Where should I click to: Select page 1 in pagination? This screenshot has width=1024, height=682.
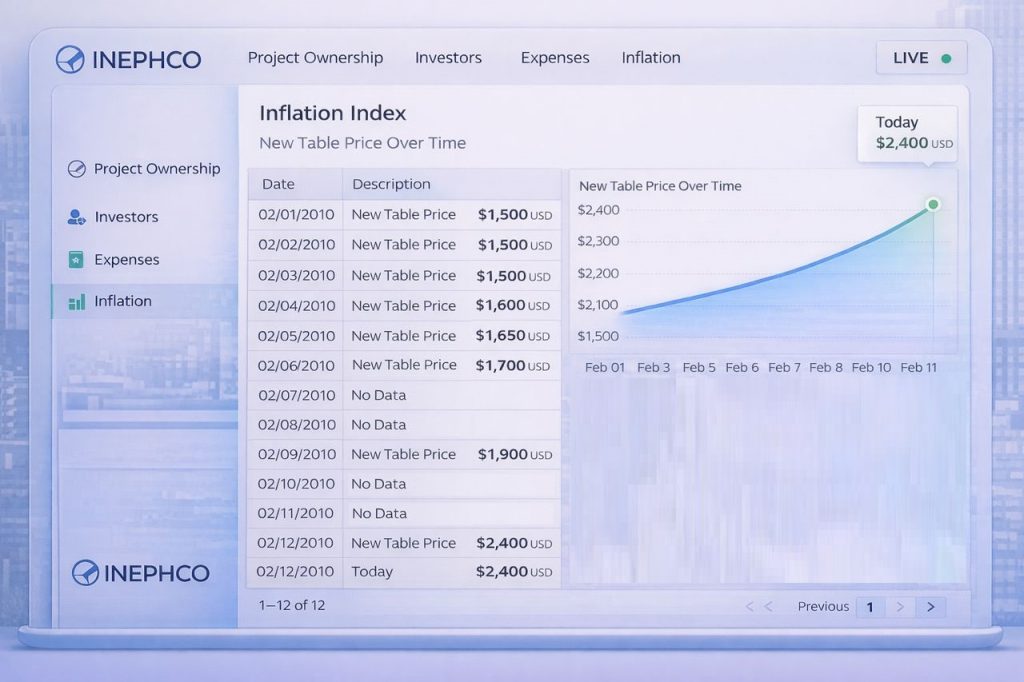870,606
